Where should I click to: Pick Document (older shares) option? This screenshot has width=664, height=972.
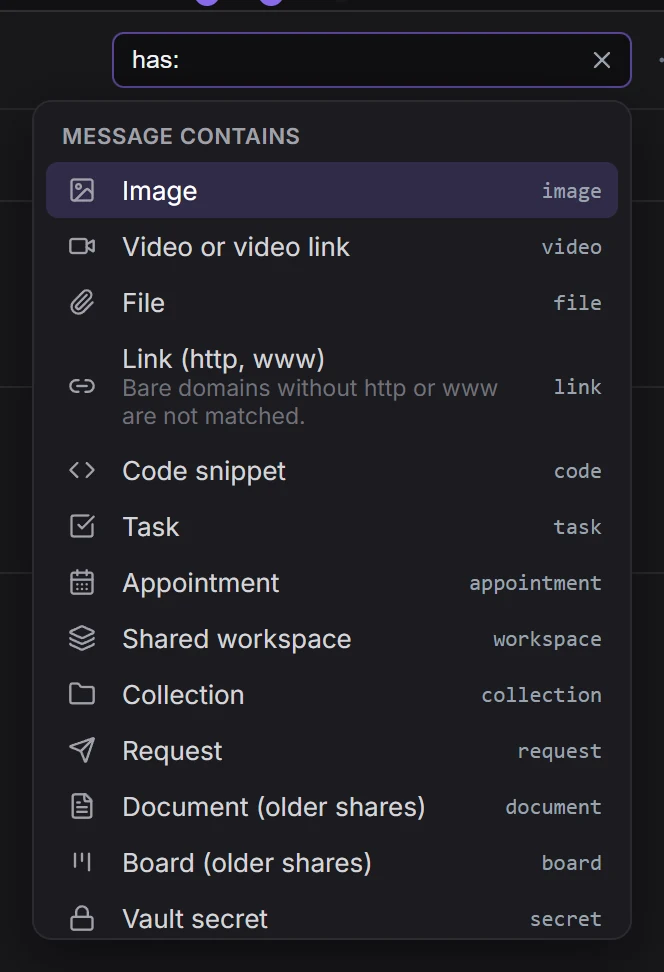pos(332,806)
